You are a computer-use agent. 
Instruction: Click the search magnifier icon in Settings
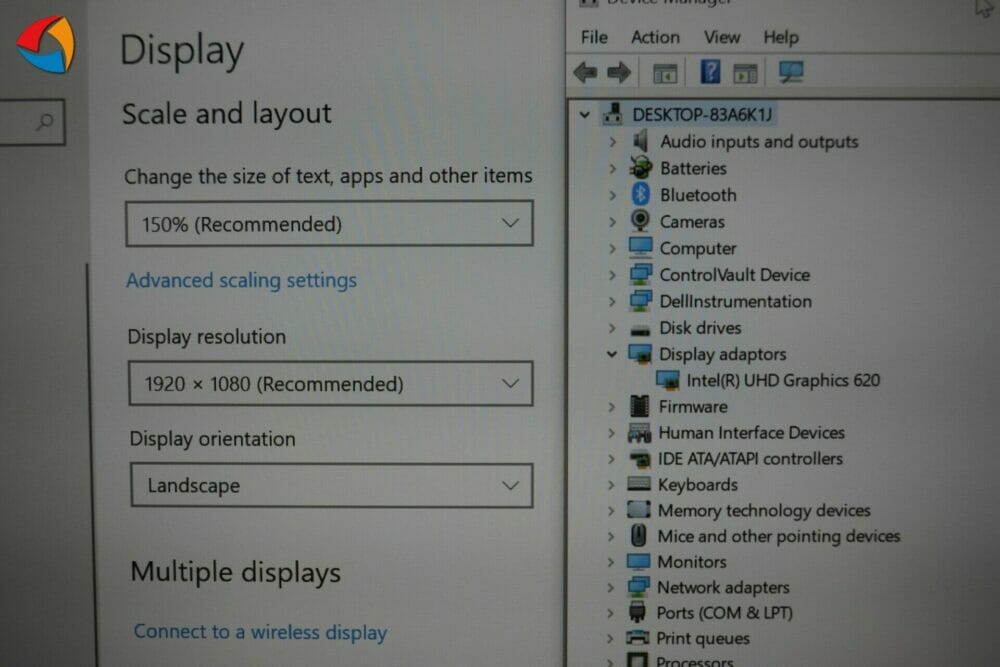(x=44, y=121)
